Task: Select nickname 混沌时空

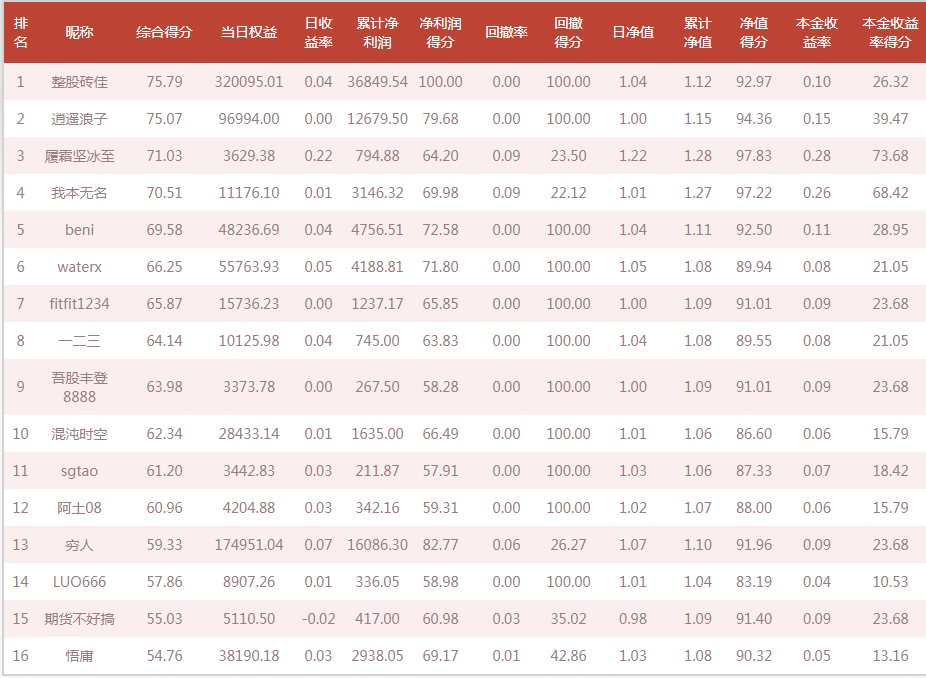Action: pyautogui.click(x=79, y=434)
